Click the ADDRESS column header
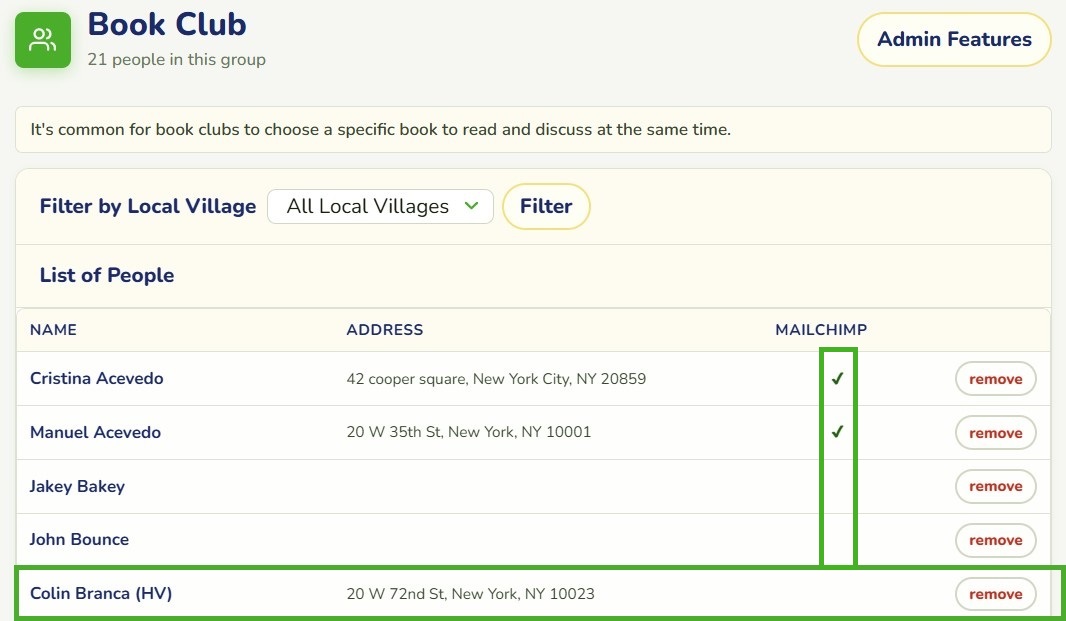The height and width of the screenshot is (621, 1066). (385, 330)
